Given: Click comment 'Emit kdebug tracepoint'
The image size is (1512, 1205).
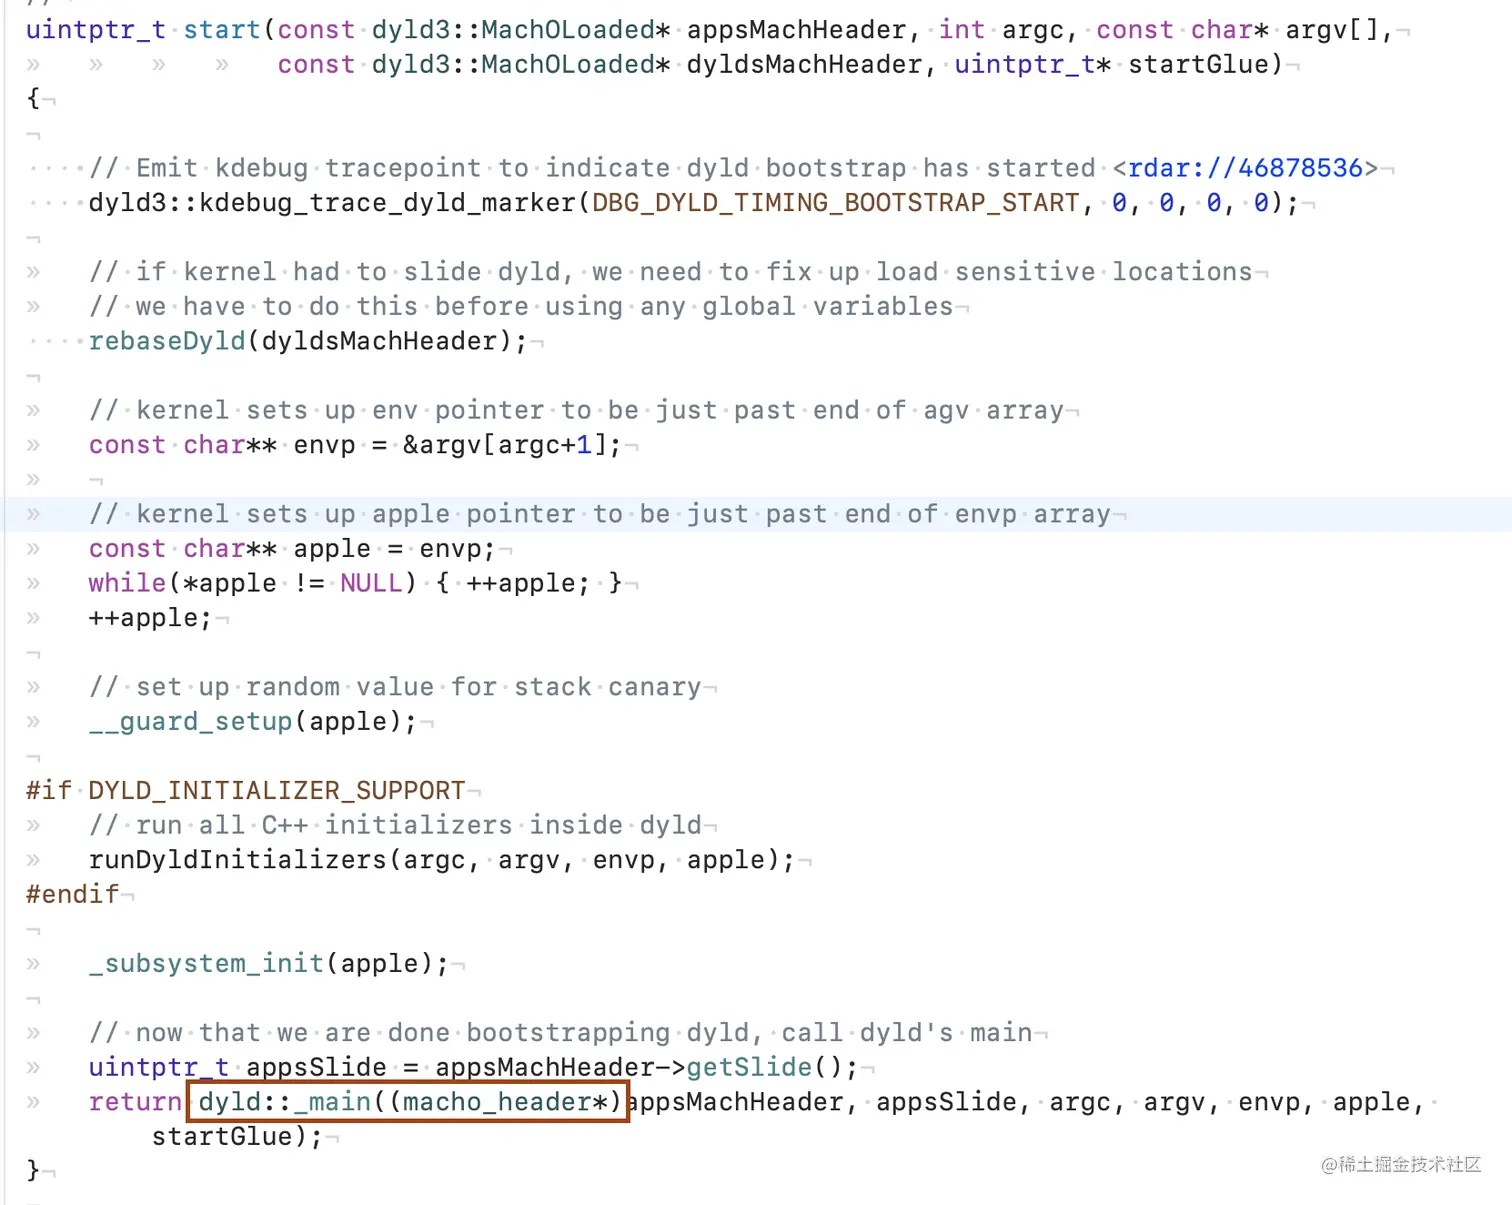Looking at the screenshot, I should click(x=733, y=168).
